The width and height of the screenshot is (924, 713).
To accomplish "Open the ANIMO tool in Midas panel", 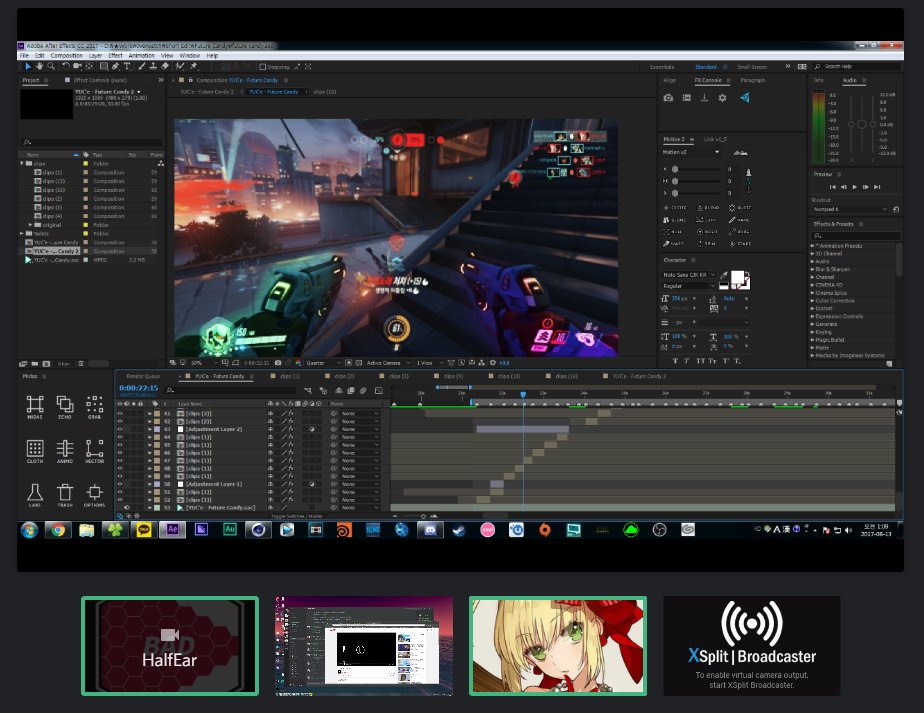I will coord(65,451).
